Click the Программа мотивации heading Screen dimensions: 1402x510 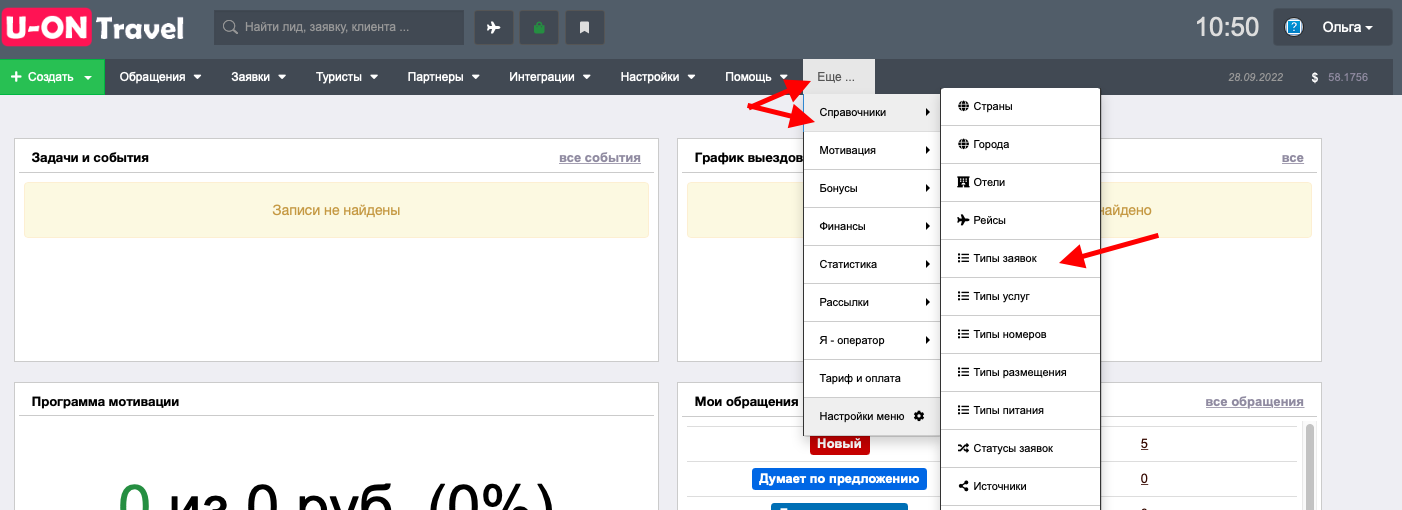pos(105,402)
